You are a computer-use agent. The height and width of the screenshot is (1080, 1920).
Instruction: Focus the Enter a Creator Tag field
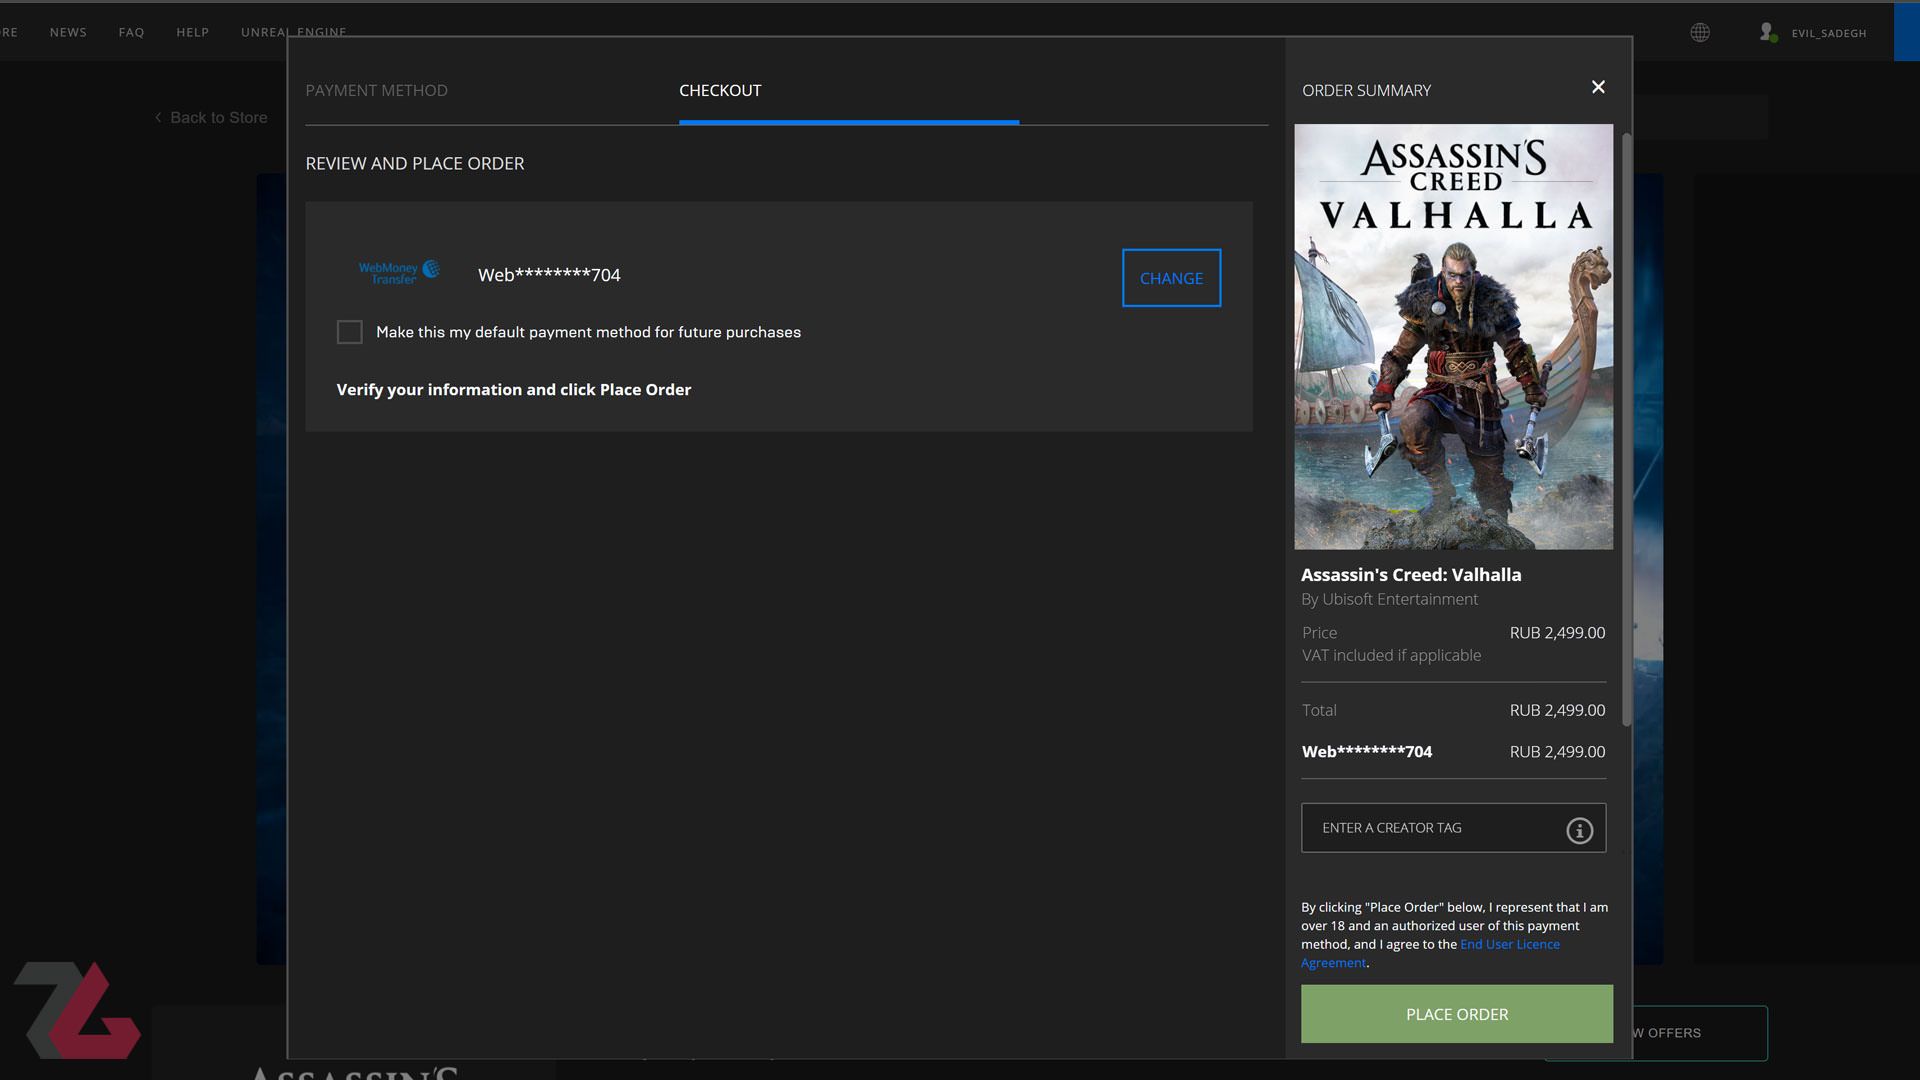tap(1453, 828)
